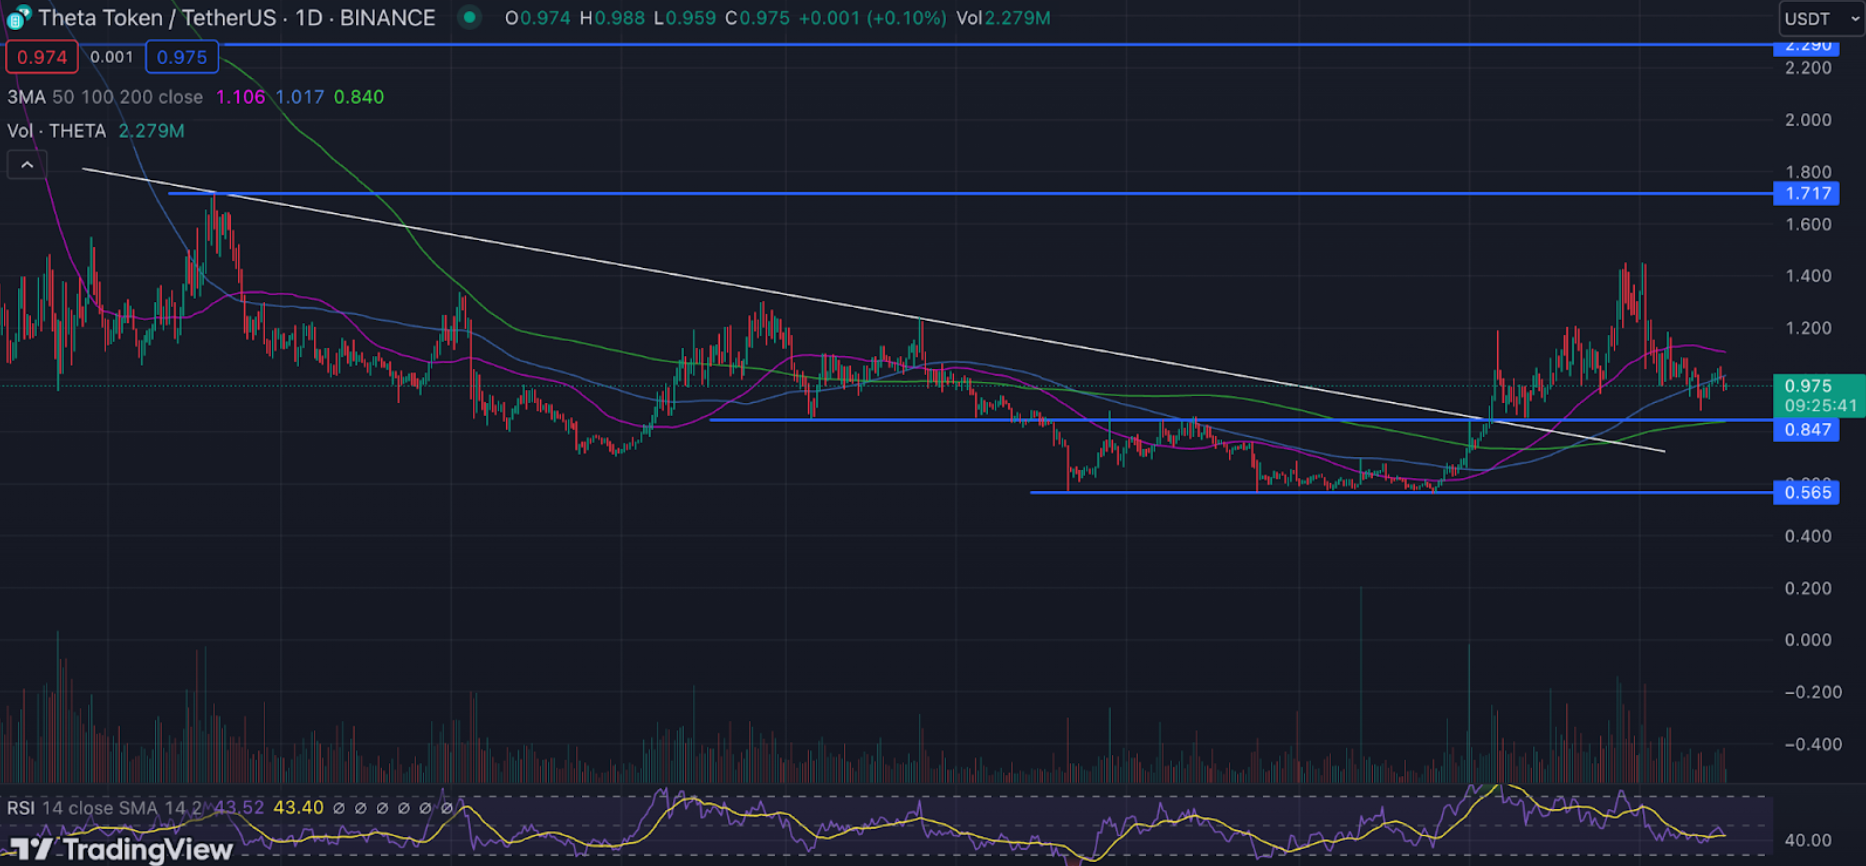Click the 0.001 spread value
Screen dimensions: 1866x866
click(x=111, y=57)
